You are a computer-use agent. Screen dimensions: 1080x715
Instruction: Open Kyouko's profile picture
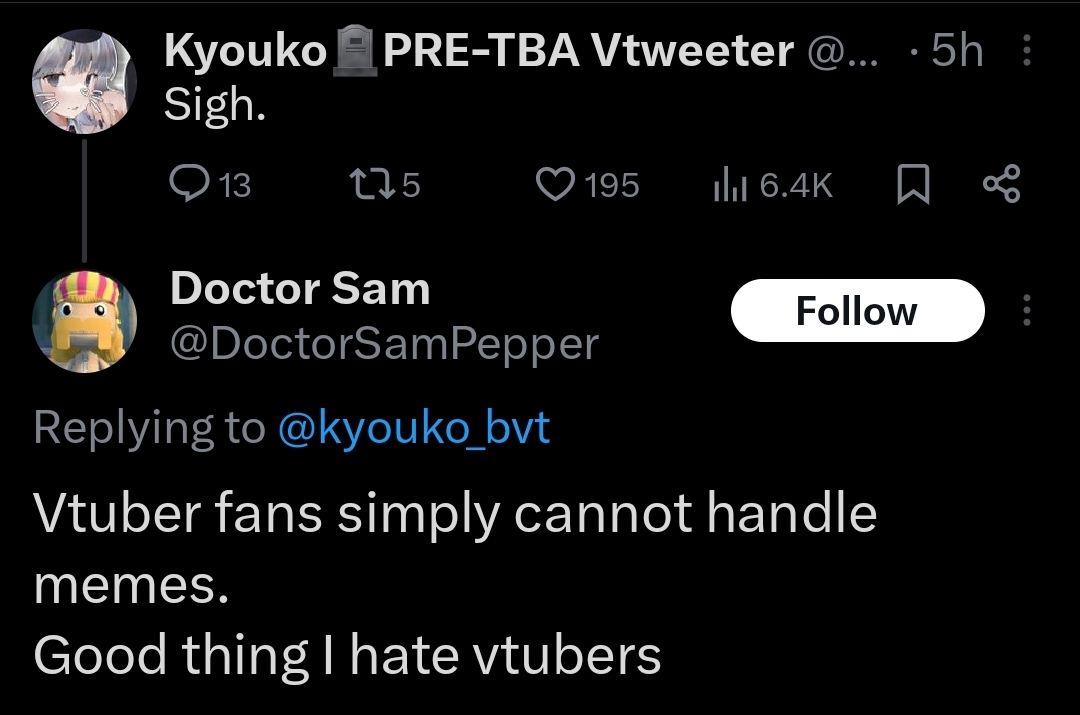pyautogui.click(x=84, y=81)
